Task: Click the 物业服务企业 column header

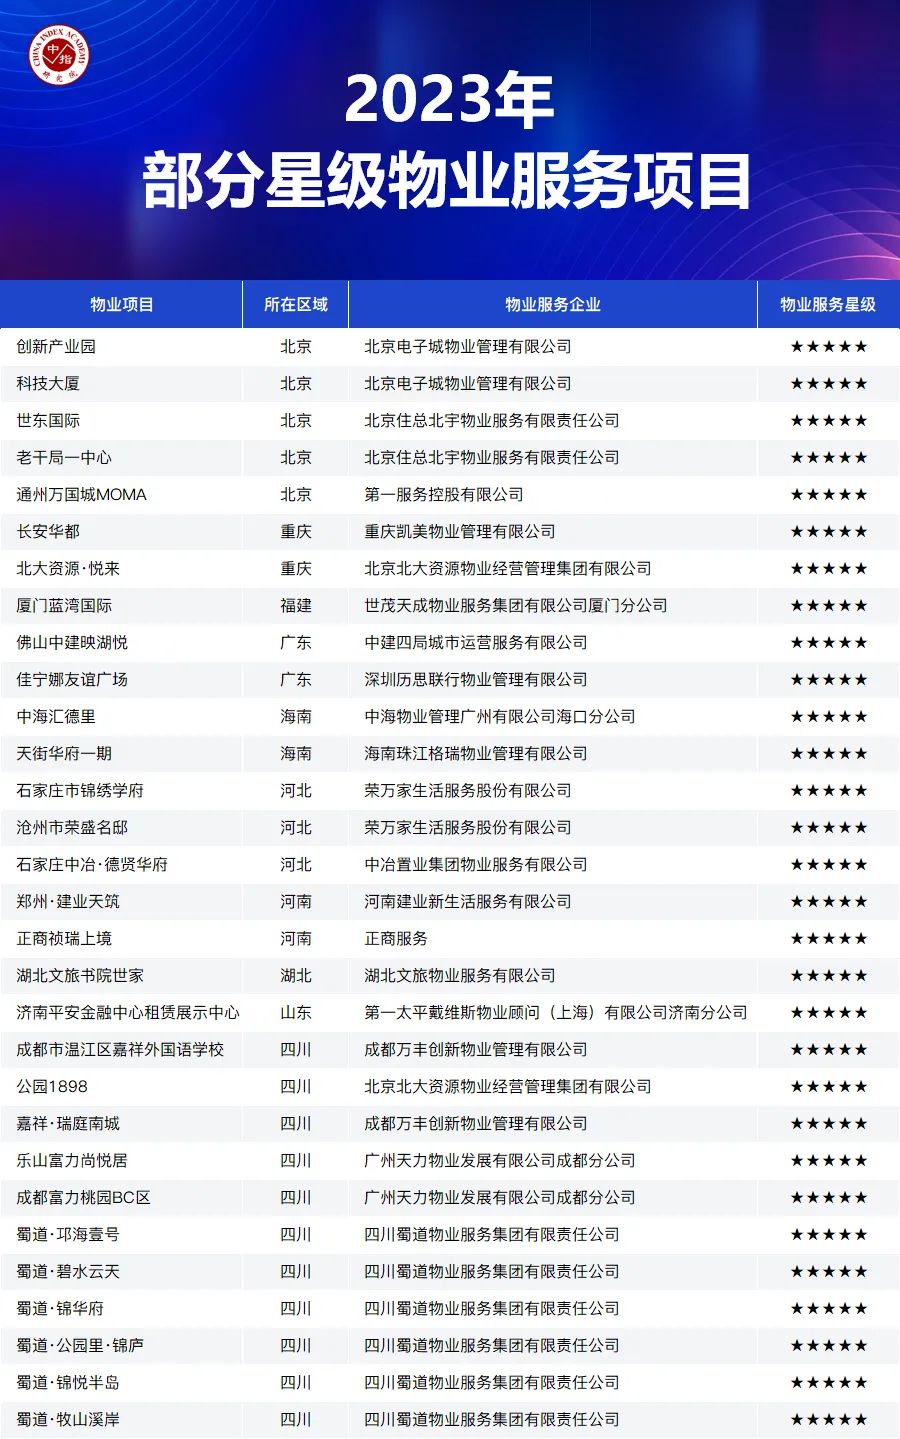Action: pos(553,305)
